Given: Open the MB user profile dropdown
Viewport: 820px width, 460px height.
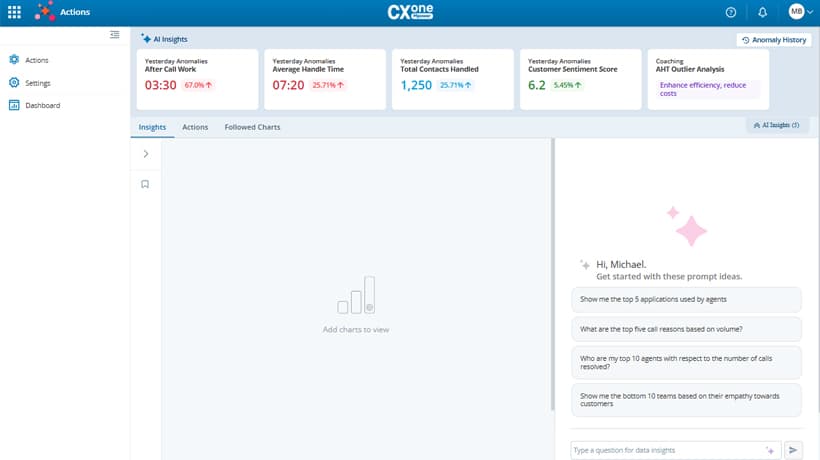Looking at the screenshot, I should pyautogui.click(x=800, y=12).
